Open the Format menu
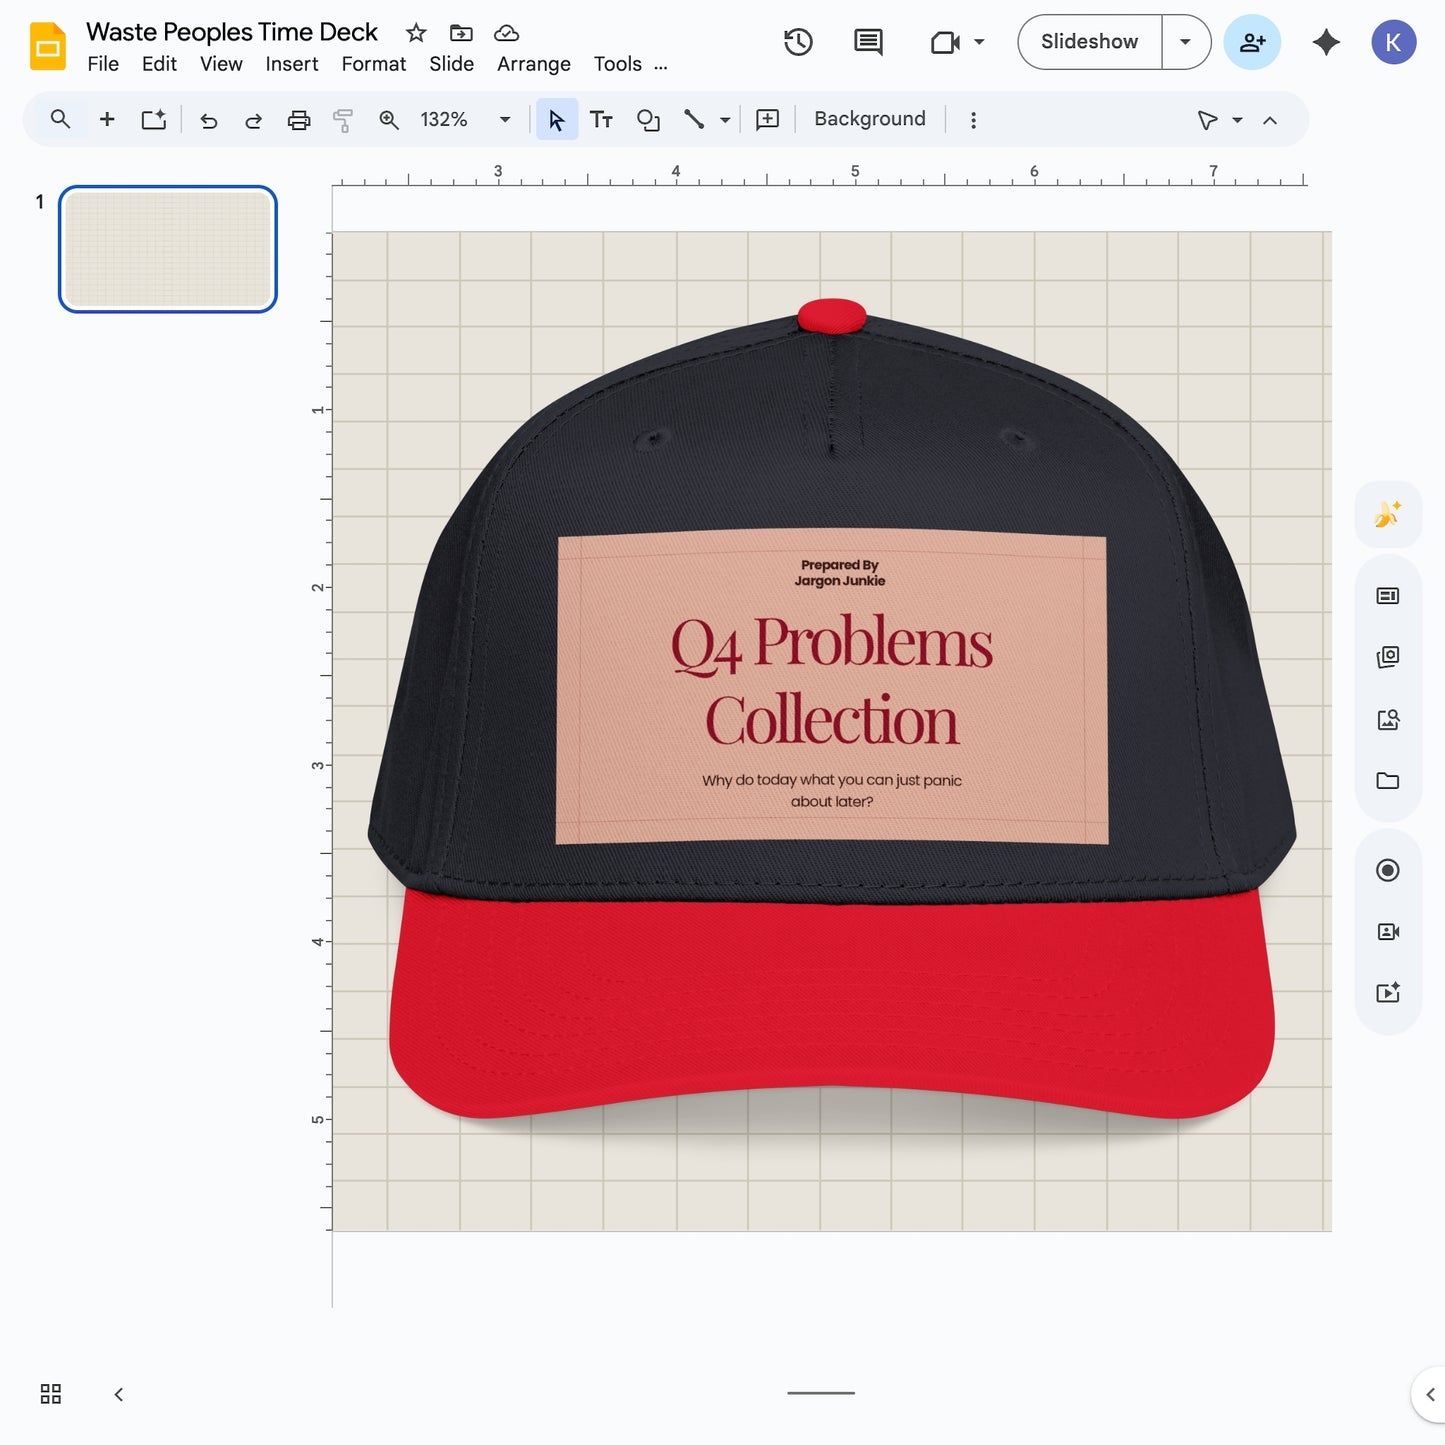Image resolution: width=1445 pixels, height=1445 pixels. 373,64
